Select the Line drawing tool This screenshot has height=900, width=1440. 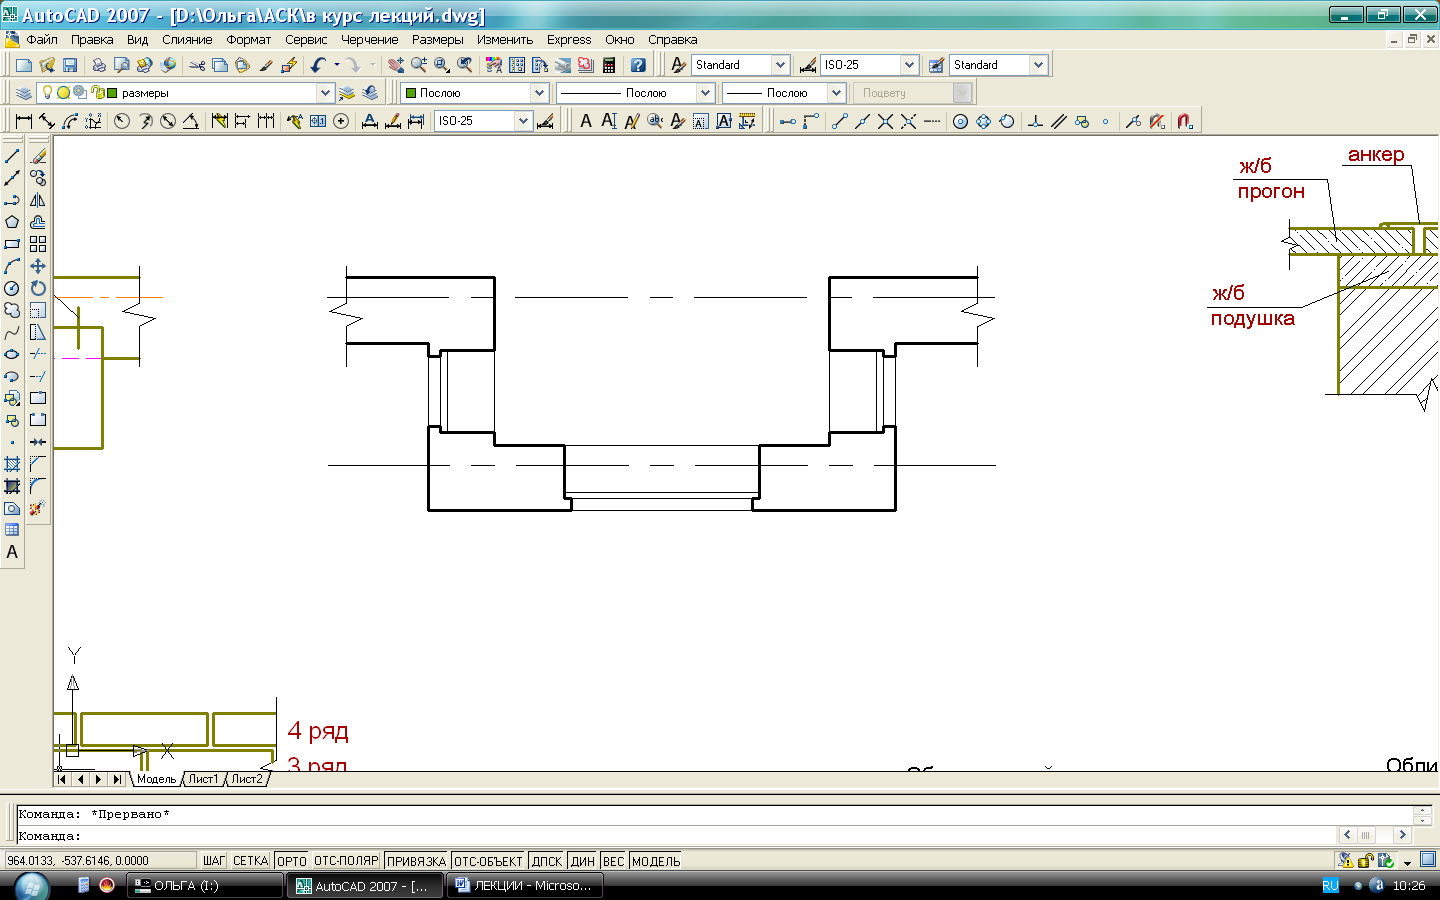12,156
